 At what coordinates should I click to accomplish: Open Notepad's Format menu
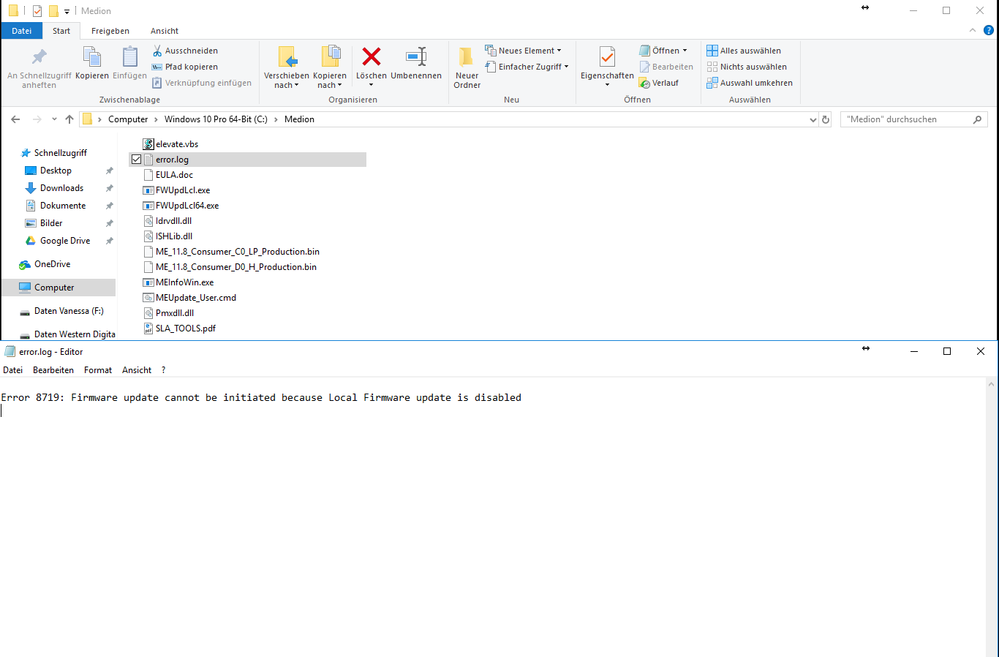point(97,369)
